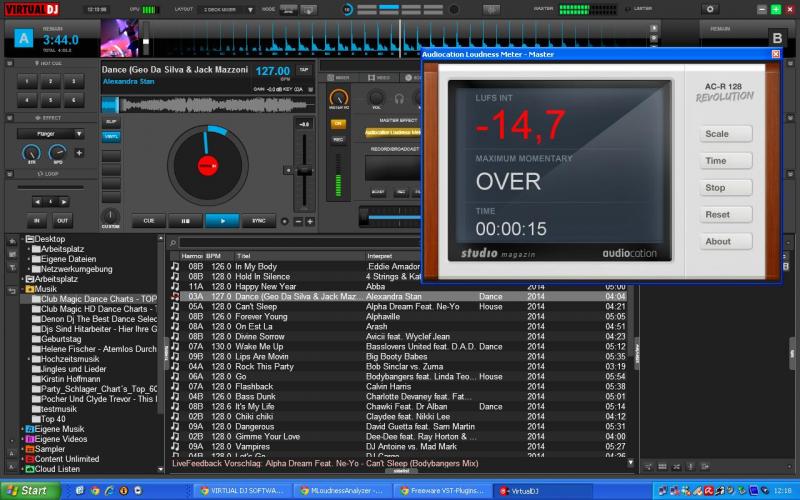Expand the Hochzeitsmusik folder

tap(28, 357)
